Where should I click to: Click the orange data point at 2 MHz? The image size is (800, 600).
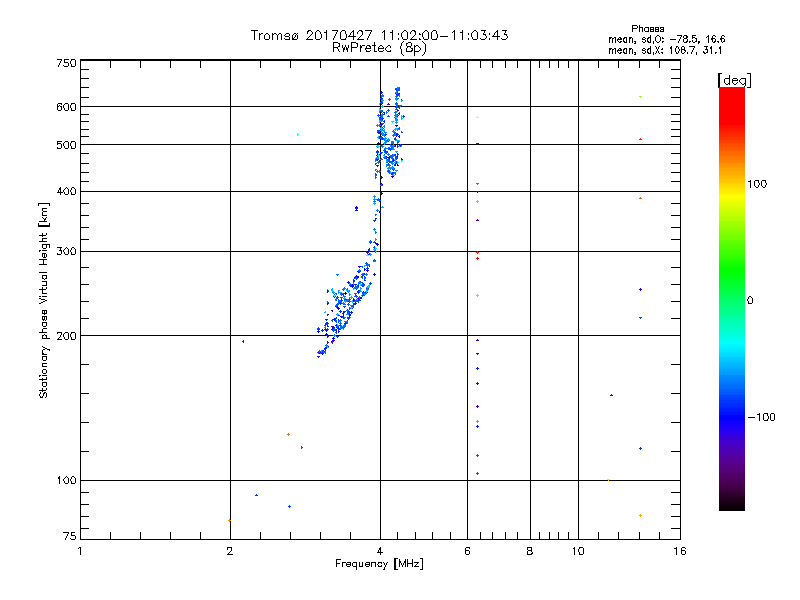pyautogui.click(x=230, y=520)
